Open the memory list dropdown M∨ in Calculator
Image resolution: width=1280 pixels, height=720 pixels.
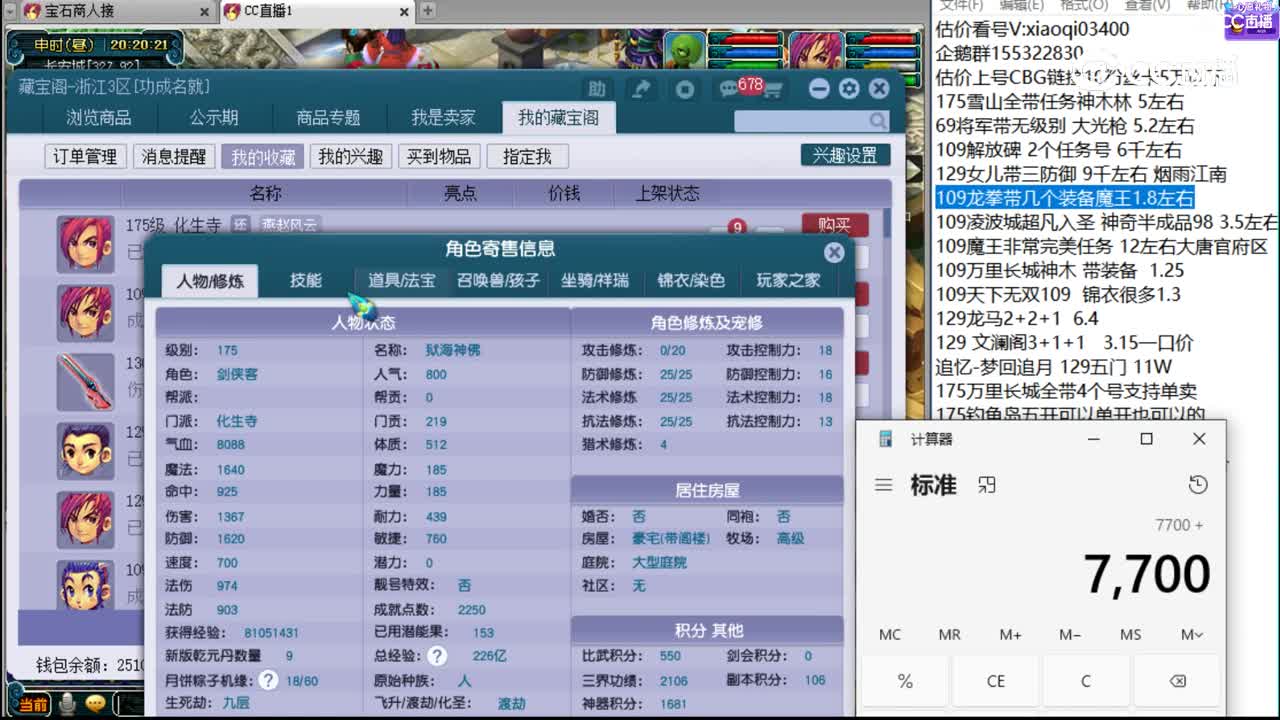click(x=1189, y=634)
